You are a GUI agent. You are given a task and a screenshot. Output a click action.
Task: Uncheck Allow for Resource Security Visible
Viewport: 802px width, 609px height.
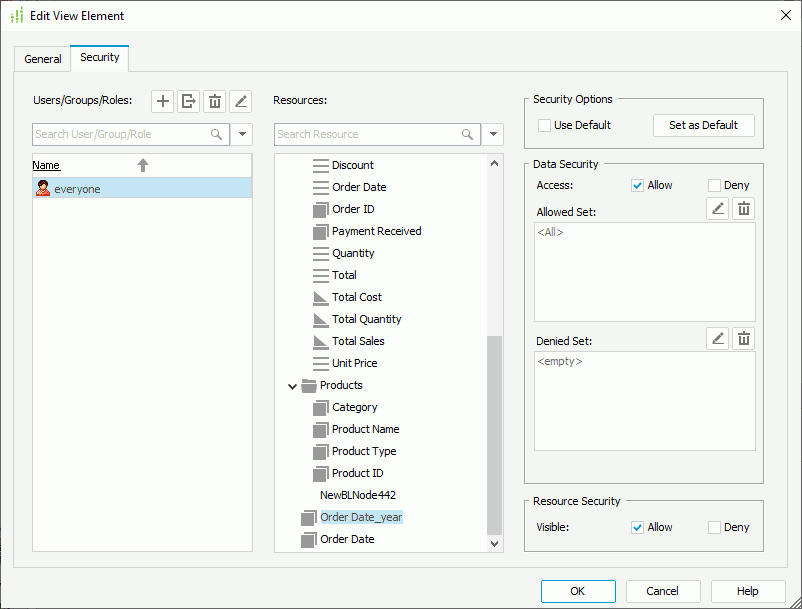pos(637,527)
